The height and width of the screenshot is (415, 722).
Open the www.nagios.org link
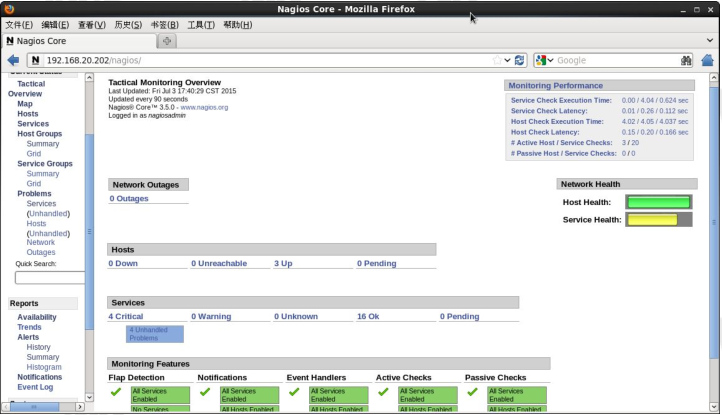[x=204, y=107]
